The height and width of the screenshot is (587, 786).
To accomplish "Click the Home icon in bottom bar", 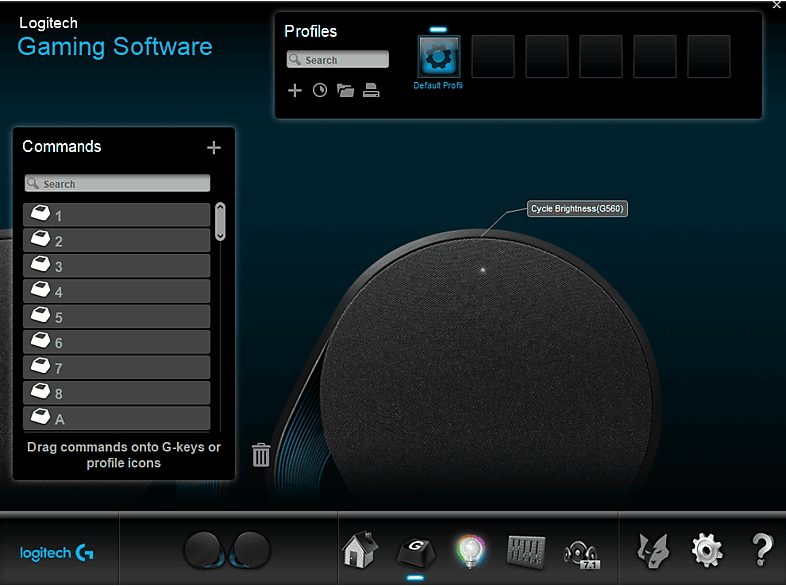I will click(361, 550).
